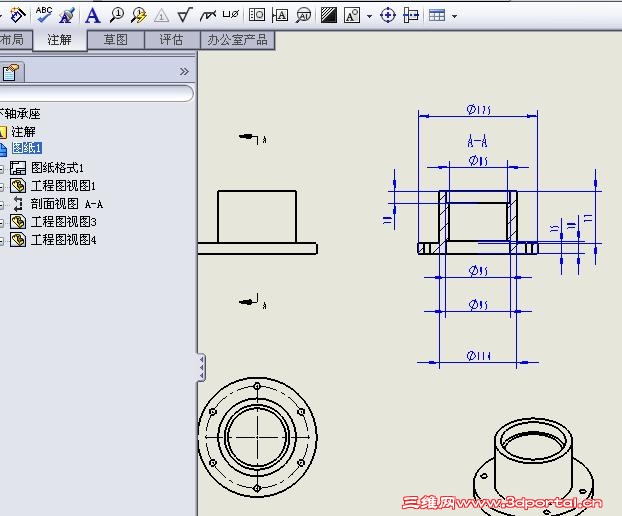Open the Blocks dropdown arrow

(x=369, y=16)
